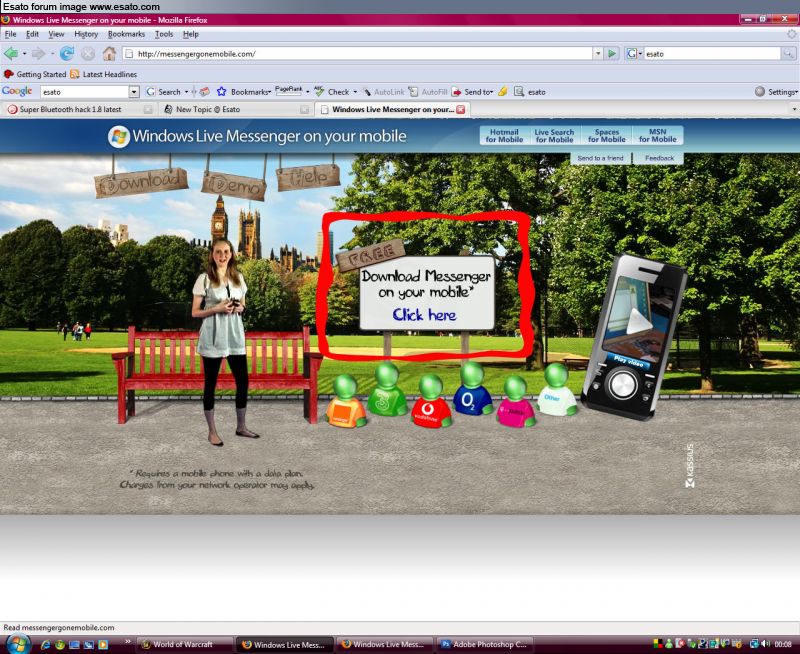Close the Super Bluetooth hack tab

click(x=148, y=110)
